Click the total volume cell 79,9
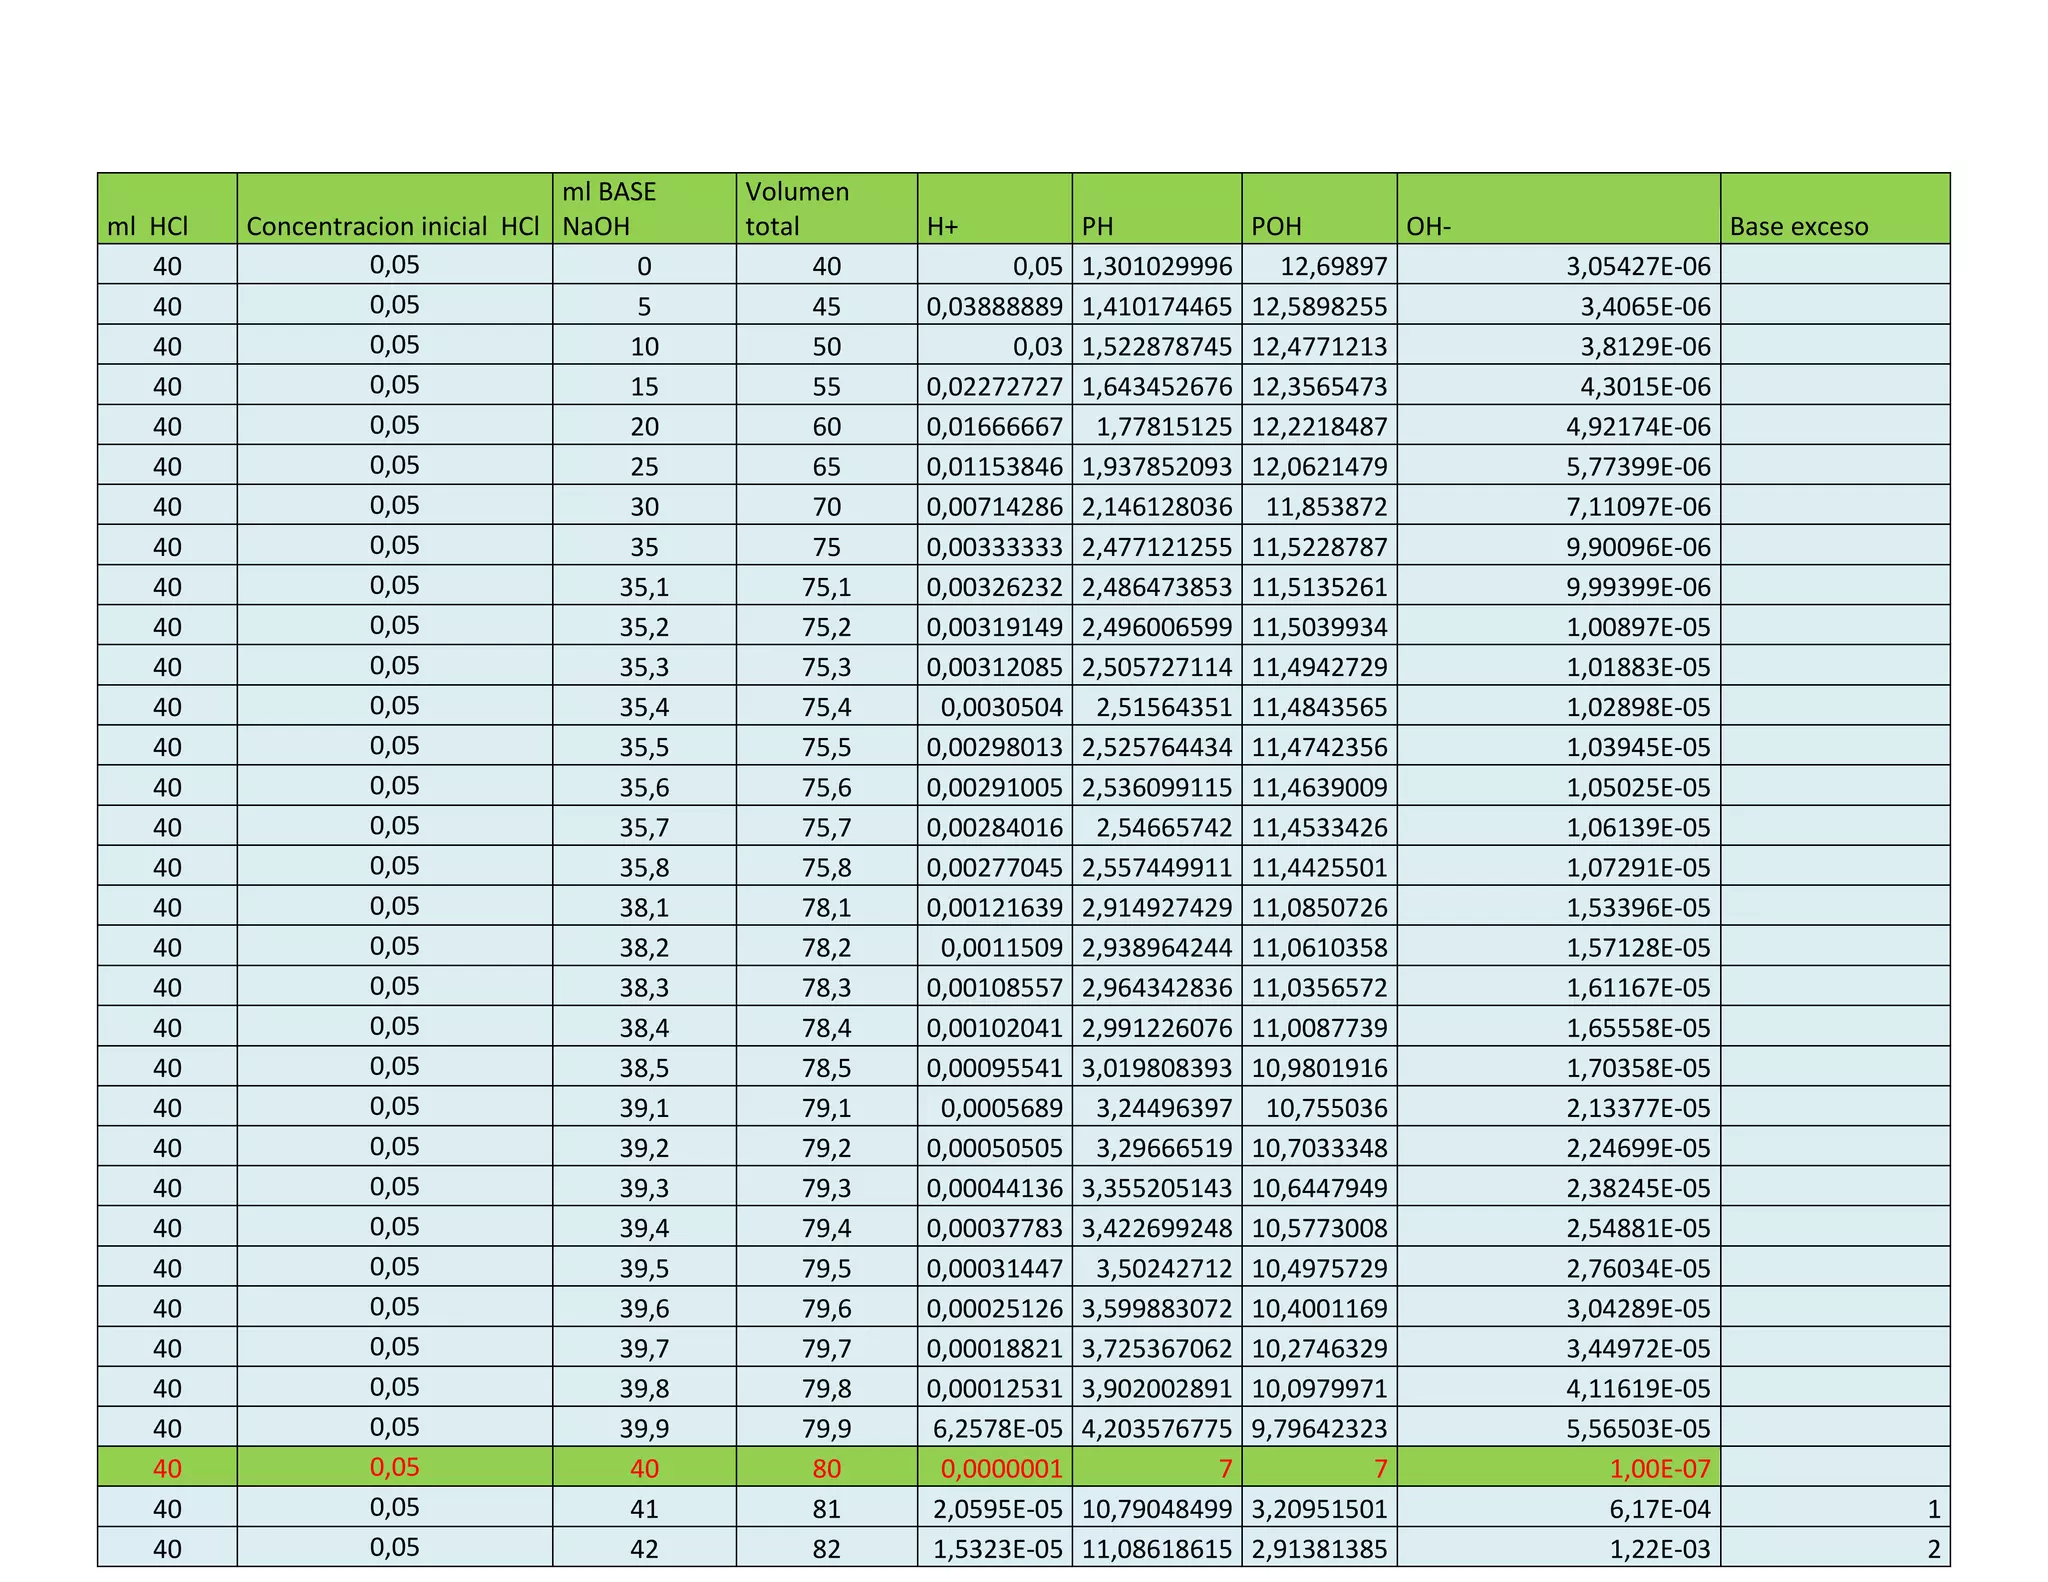Screen dimensions: 2048x1582 826,1428
